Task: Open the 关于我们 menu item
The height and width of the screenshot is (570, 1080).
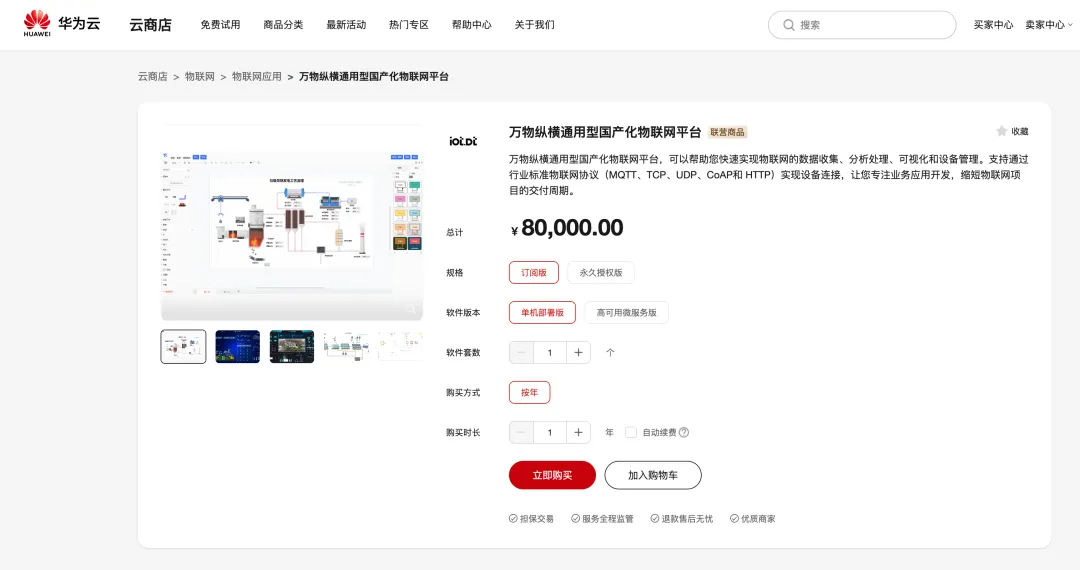Action: point(534,25)
